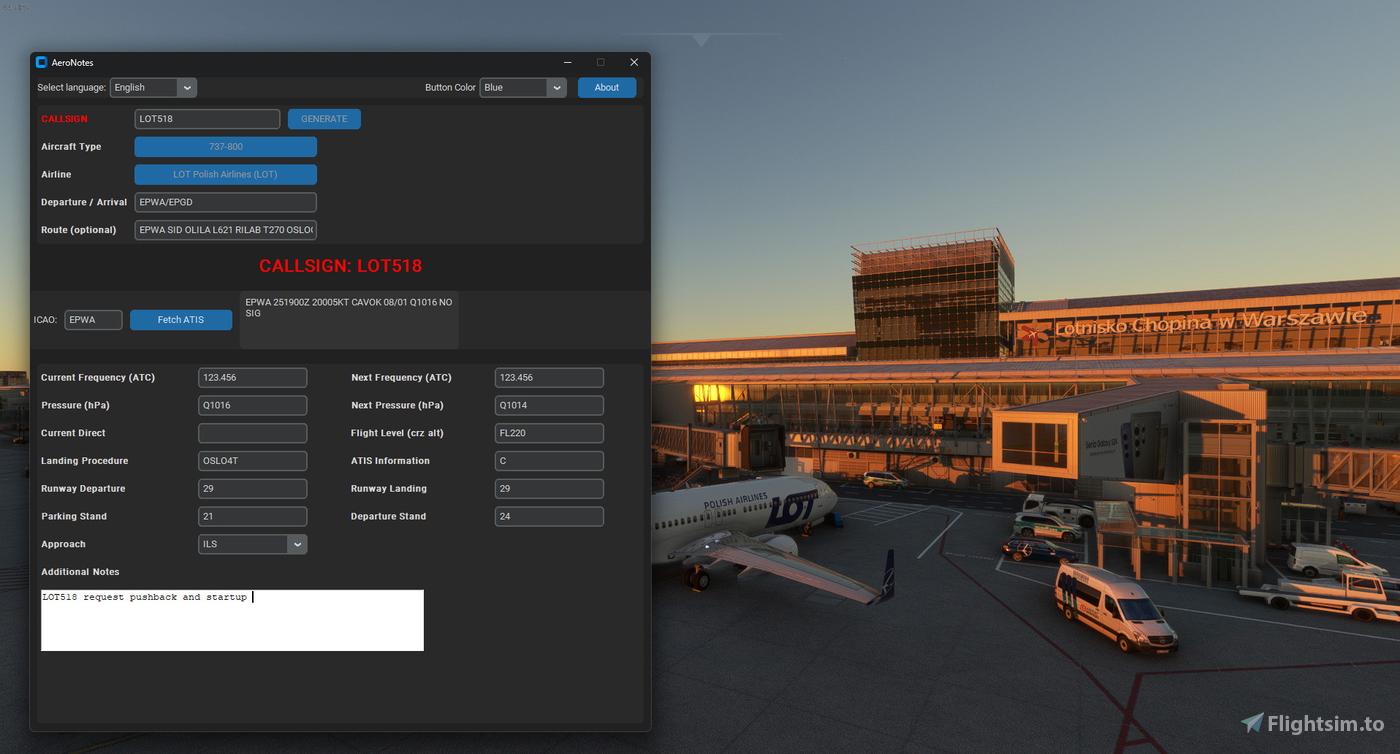Click the Landing Procedure field OSLO4T
Viewport: 1400px width, 754px height.
coord(252,460)
